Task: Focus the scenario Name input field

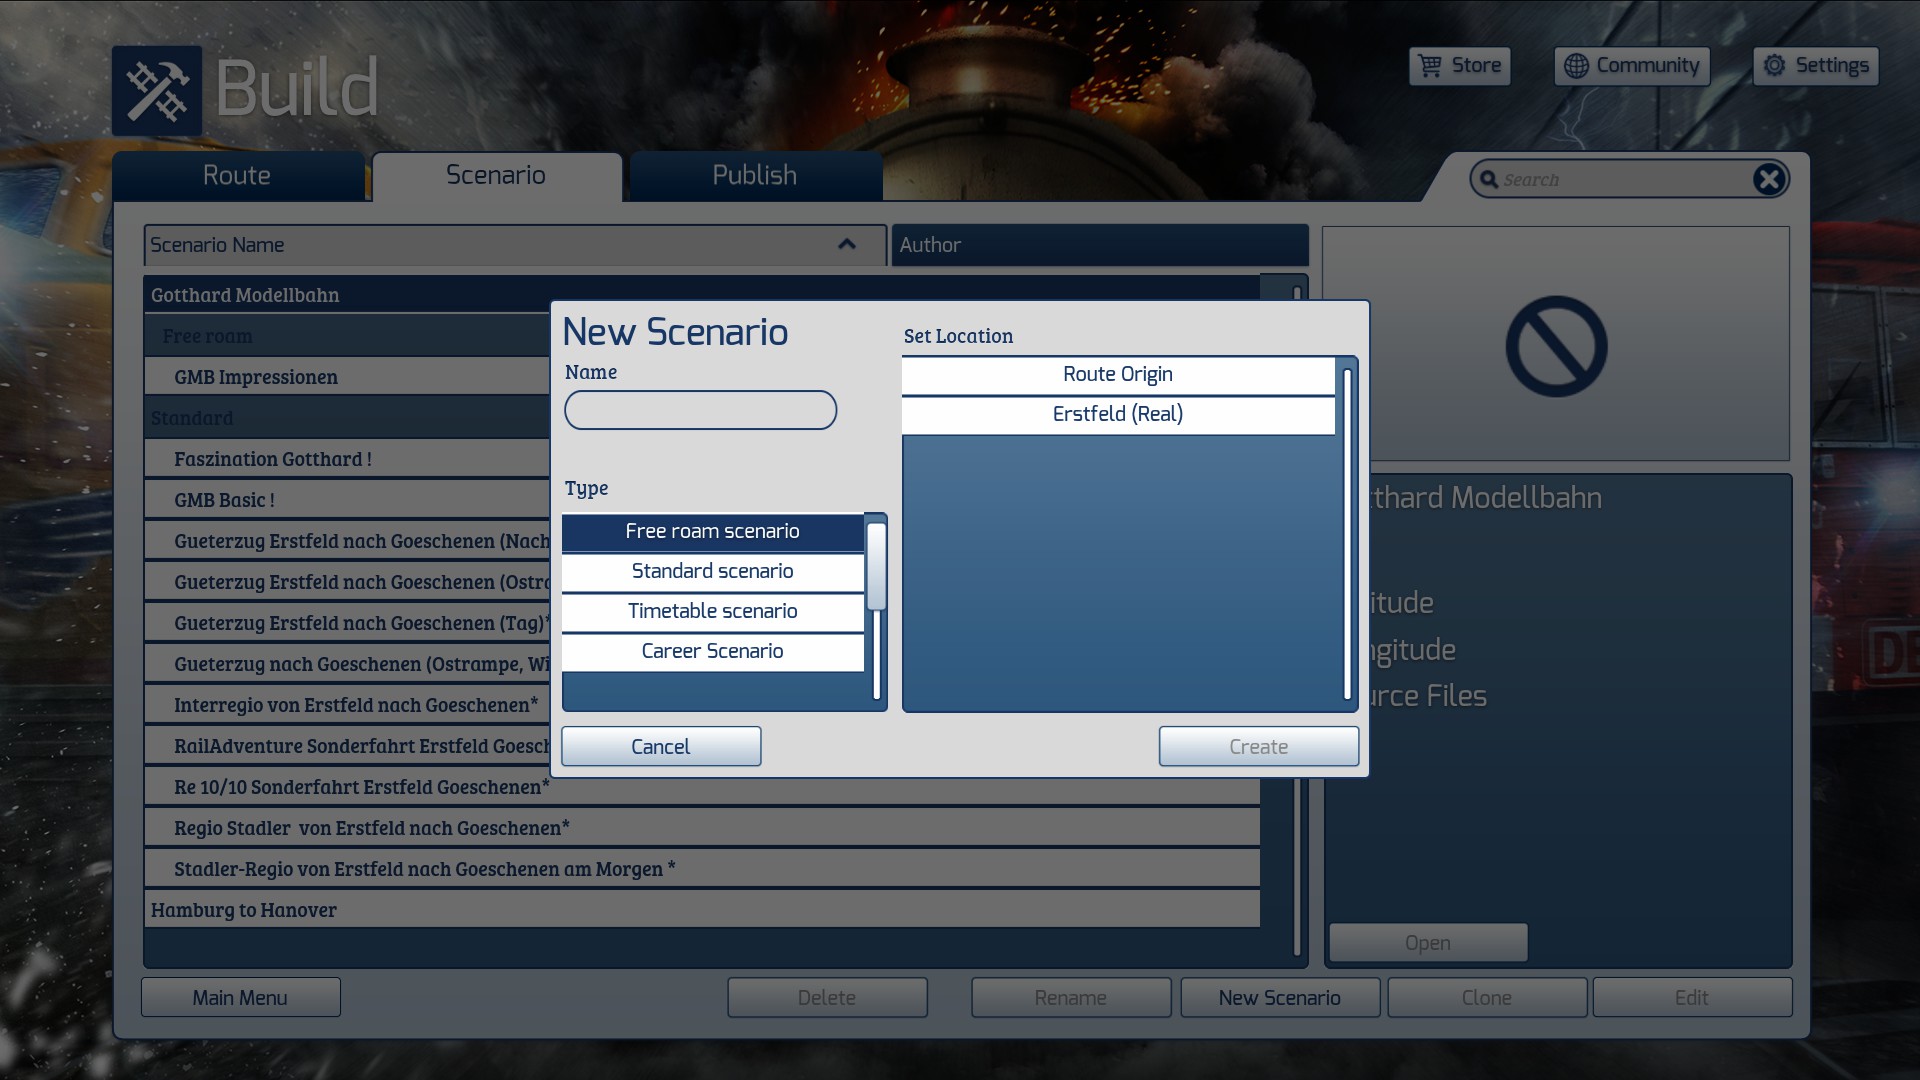Action: [700, 410]
